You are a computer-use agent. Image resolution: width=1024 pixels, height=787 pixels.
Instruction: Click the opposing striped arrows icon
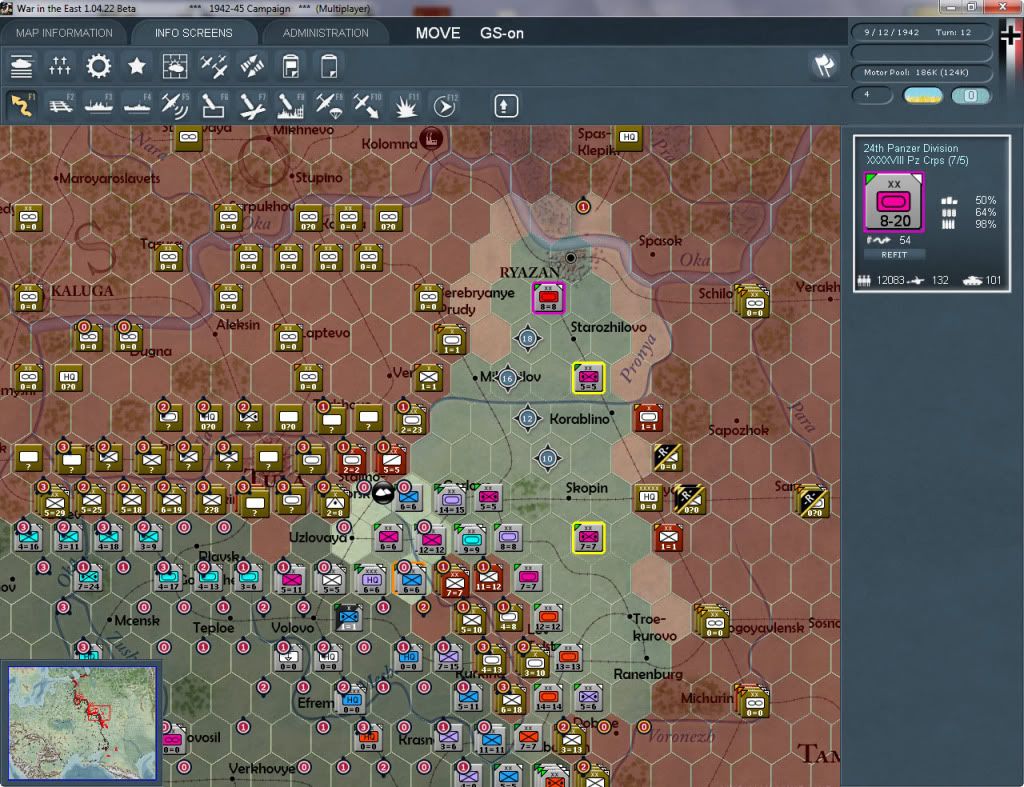coord(252,66)
